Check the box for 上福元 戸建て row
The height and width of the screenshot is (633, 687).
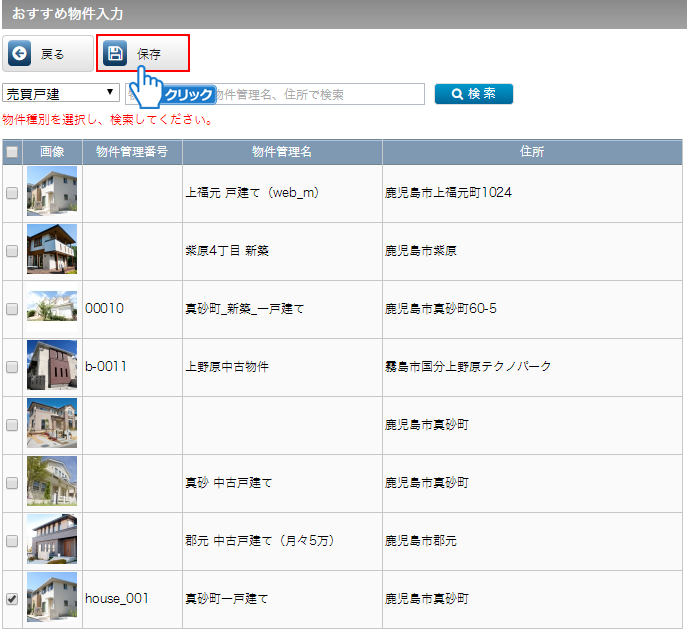tap(12, 193)
